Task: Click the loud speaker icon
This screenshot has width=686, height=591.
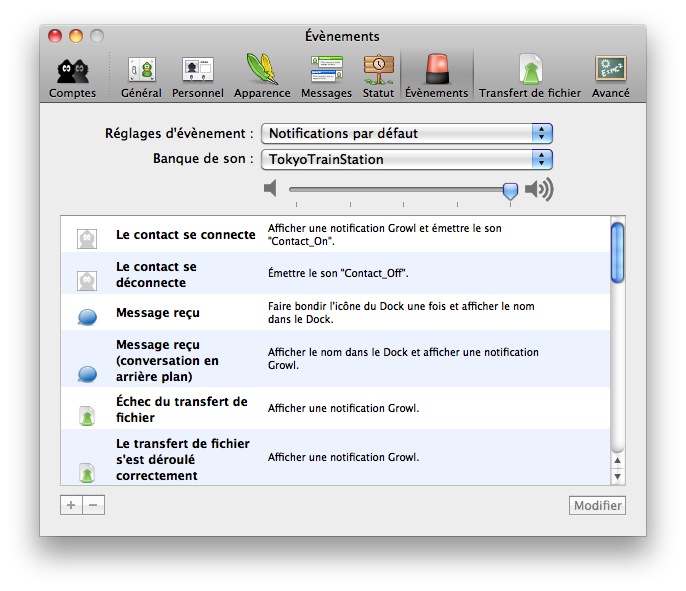Action: (539, 189)
